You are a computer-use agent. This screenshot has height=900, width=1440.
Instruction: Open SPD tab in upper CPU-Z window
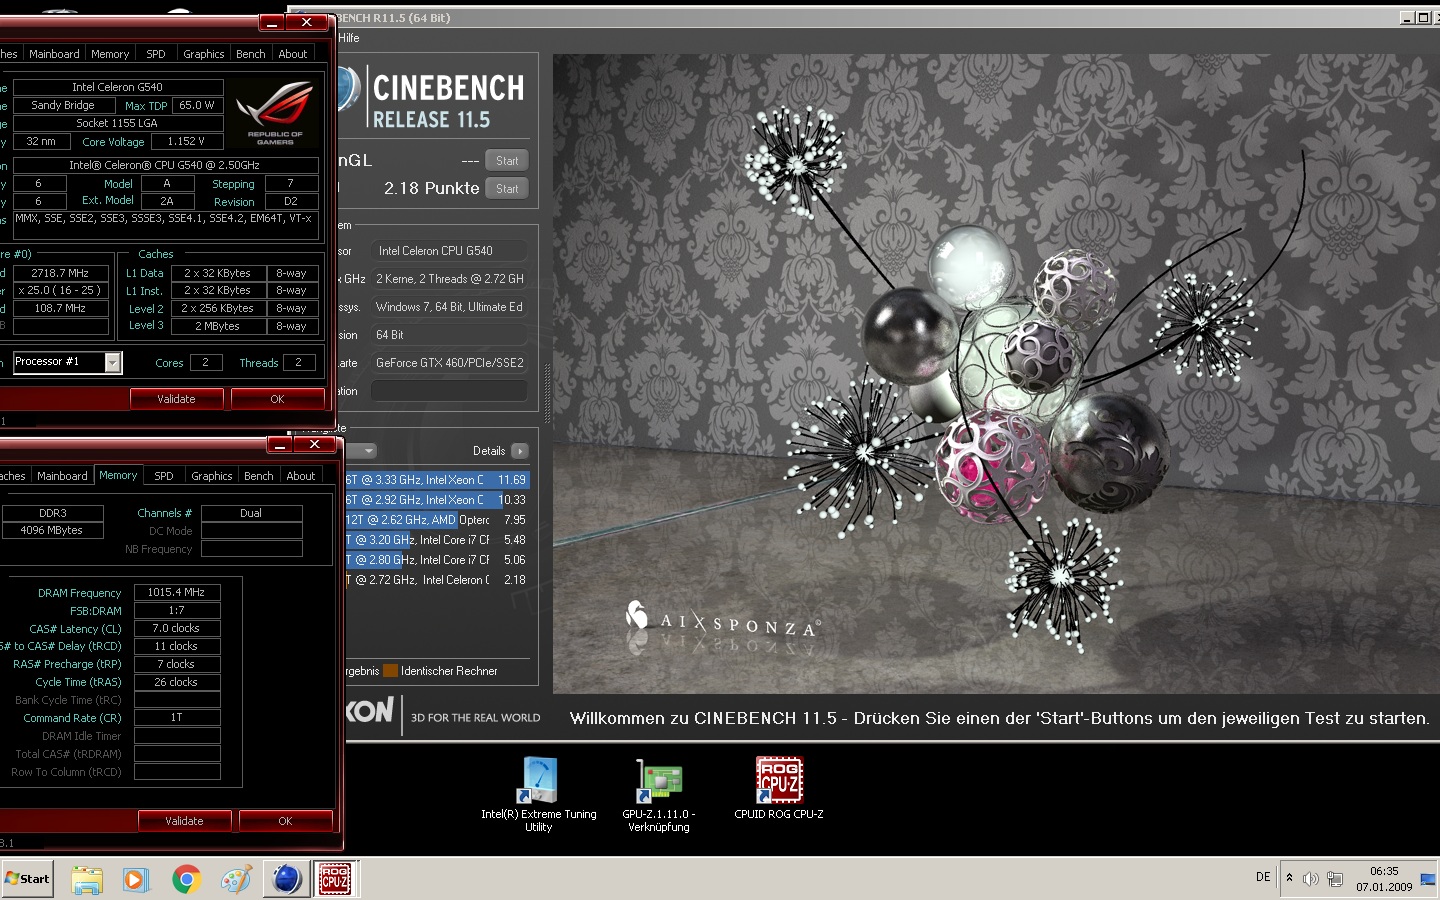point(156,54)
